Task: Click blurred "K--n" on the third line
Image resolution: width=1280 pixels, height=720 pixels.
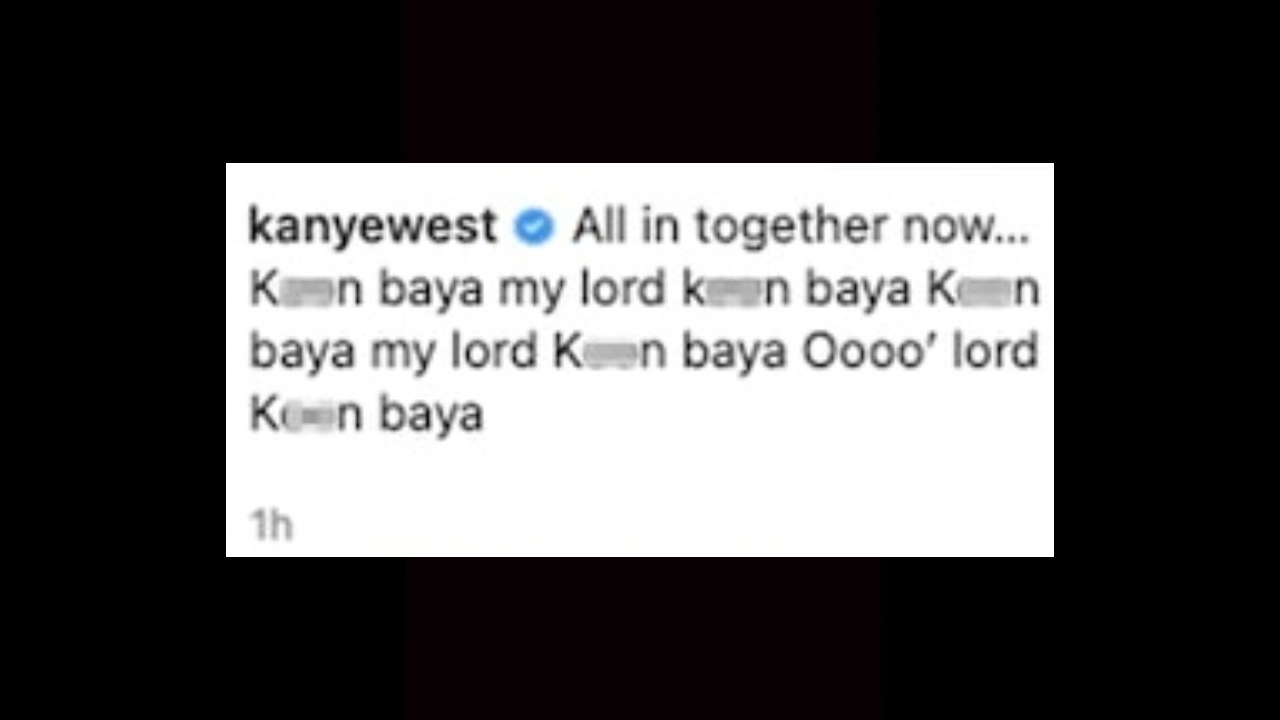Action: tap(611, 352)
